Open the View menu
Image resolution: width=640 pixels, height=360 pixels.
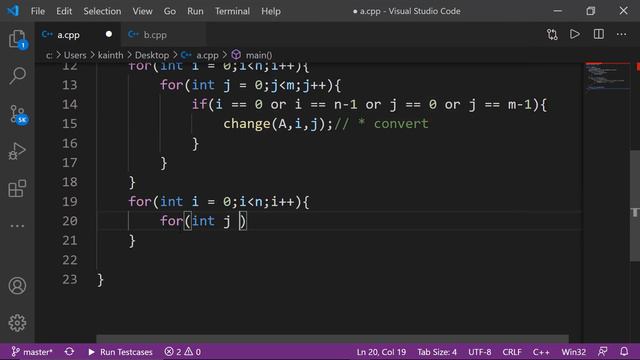point(142,11)
